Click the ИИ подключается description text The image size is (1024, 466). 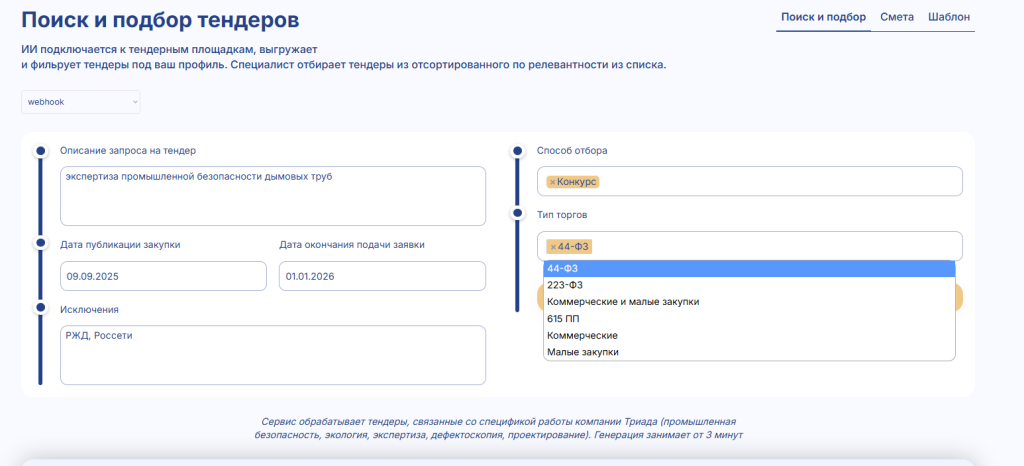point(344,58)
